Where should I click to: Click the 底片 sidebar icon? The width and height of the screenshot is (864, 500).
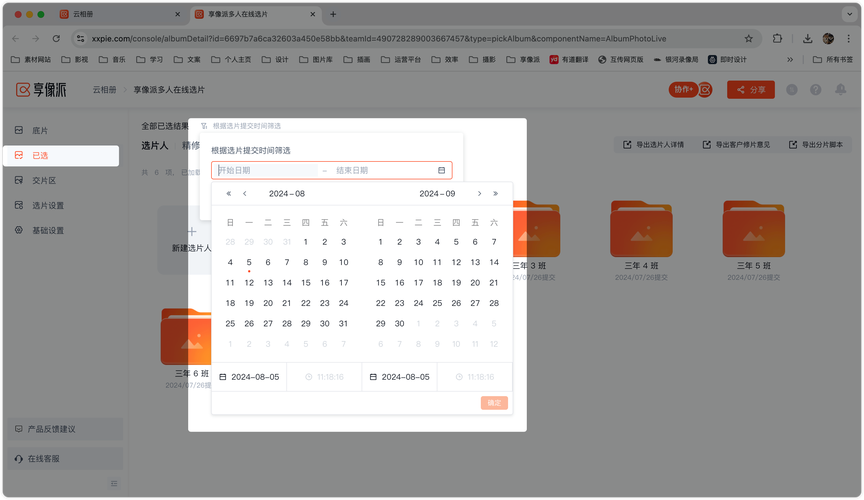19,131
